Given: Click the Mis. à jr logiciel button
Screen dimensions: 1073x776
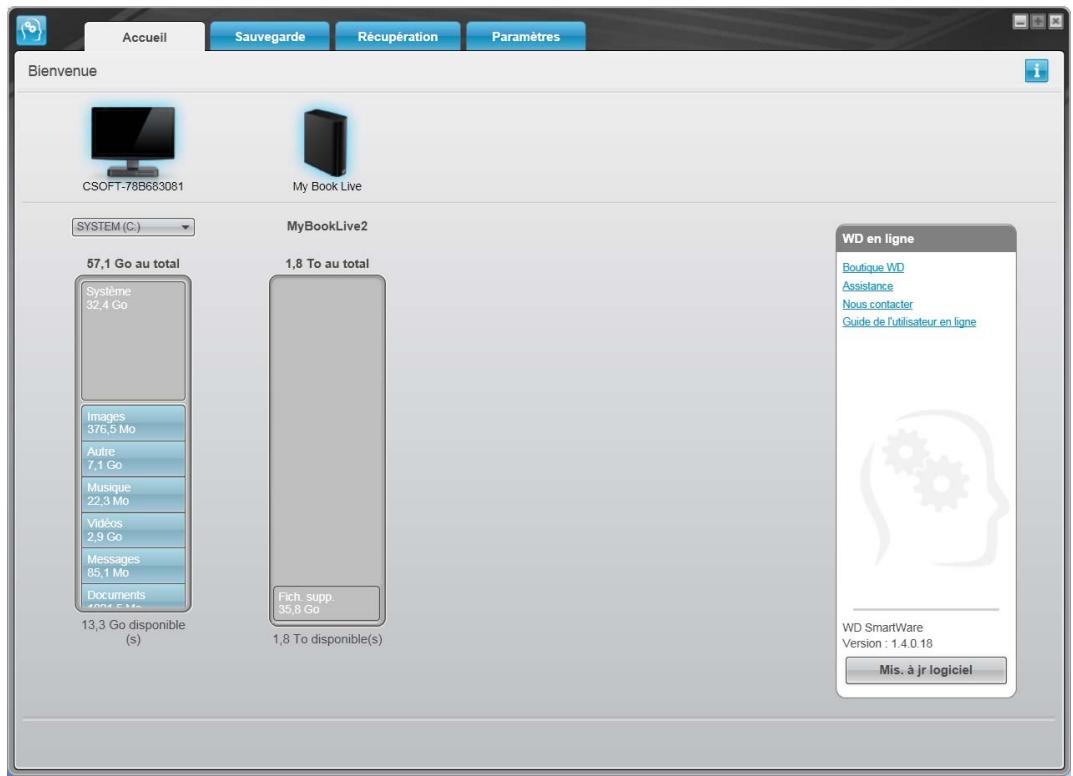Looking at the screenshot, I should click(925, 670).
